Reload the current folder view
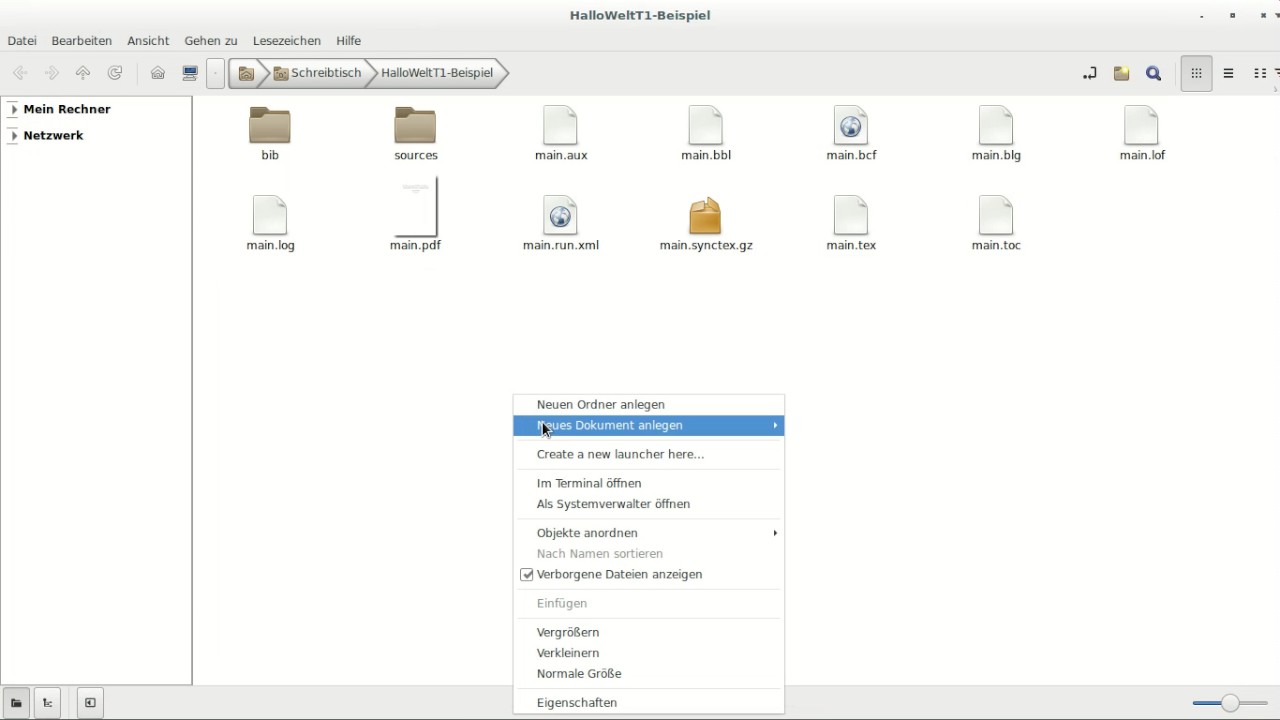 tap(115, 73)
